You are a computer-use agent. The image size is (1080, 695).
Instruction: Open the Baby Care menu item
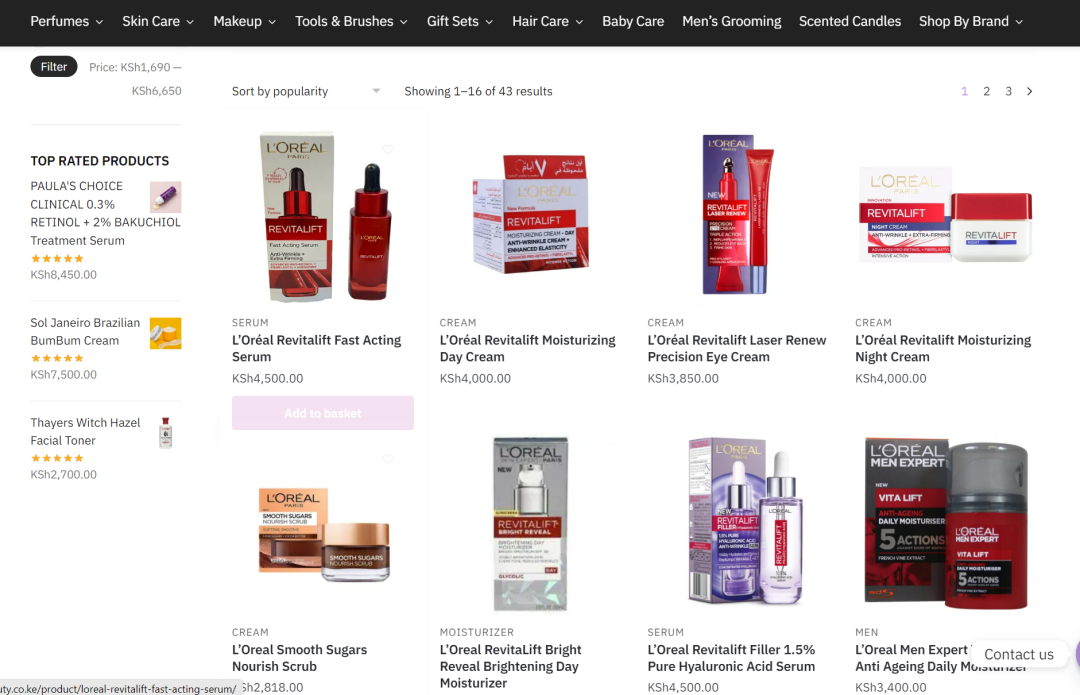633,21
